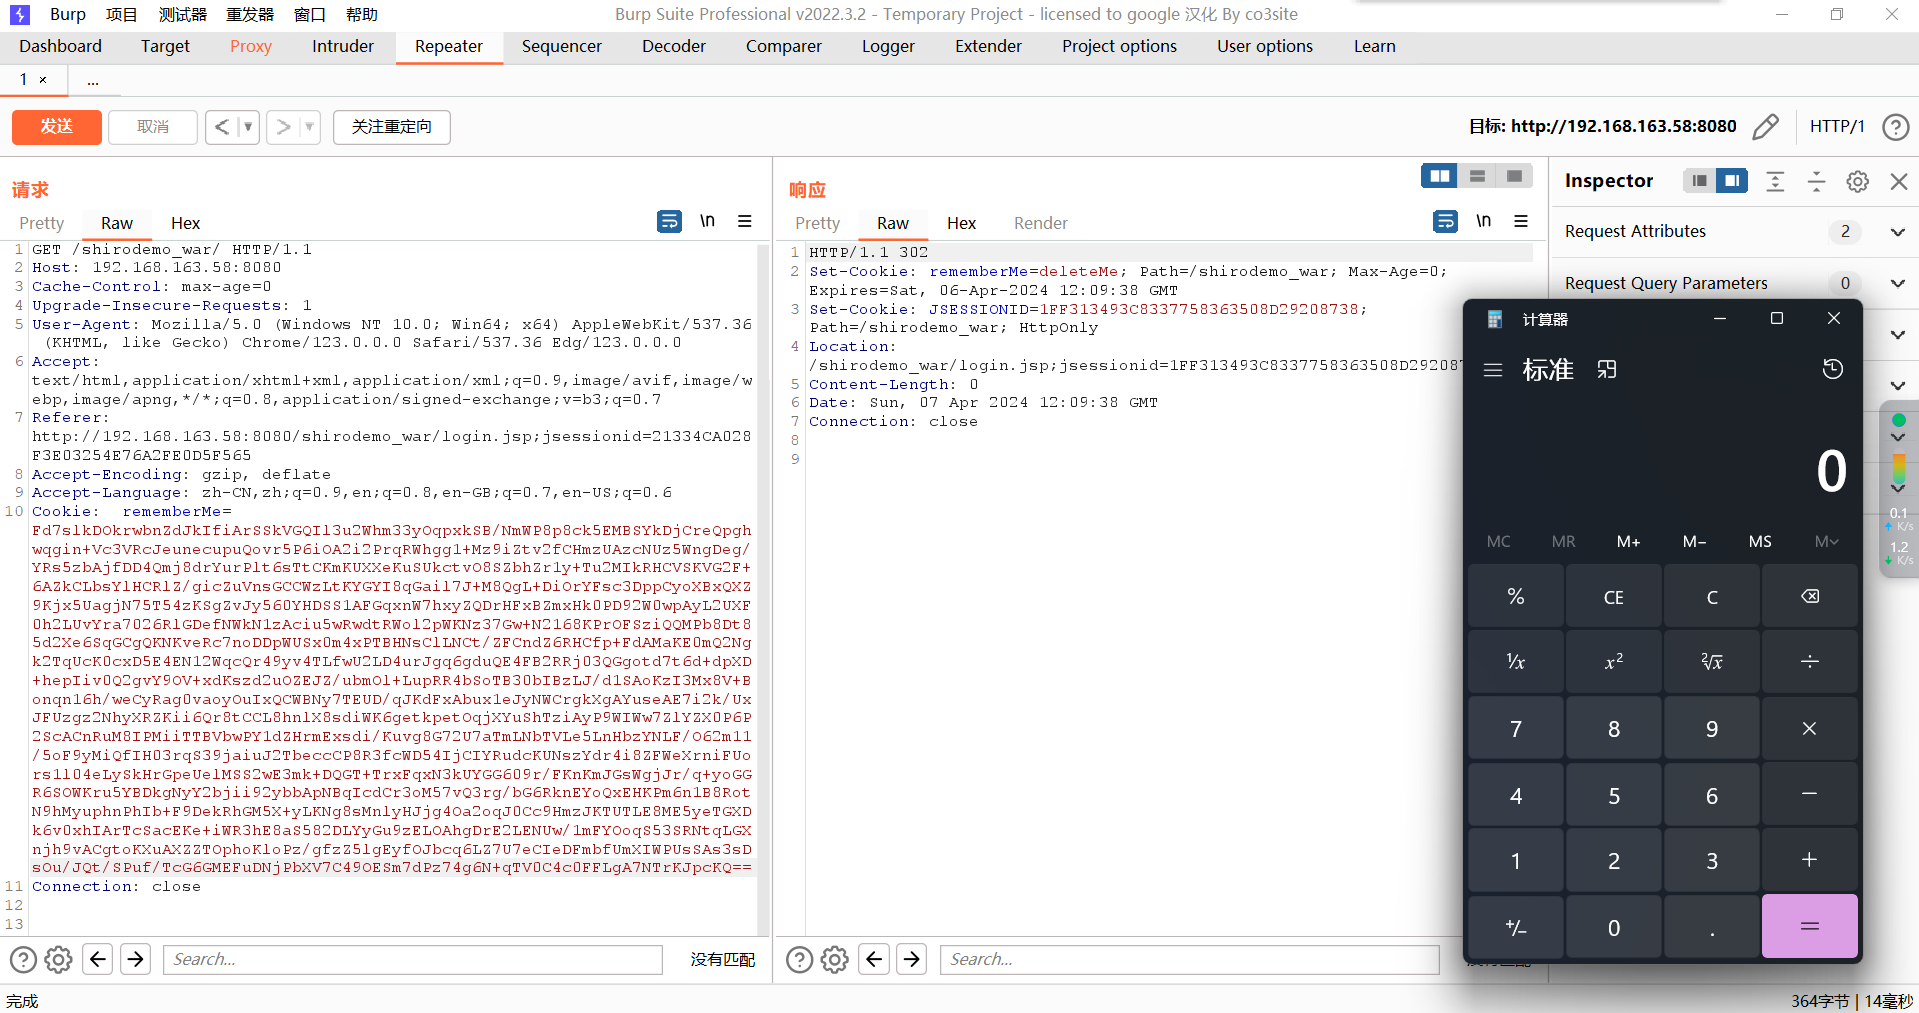Go to next response search match

pos(912,959)
